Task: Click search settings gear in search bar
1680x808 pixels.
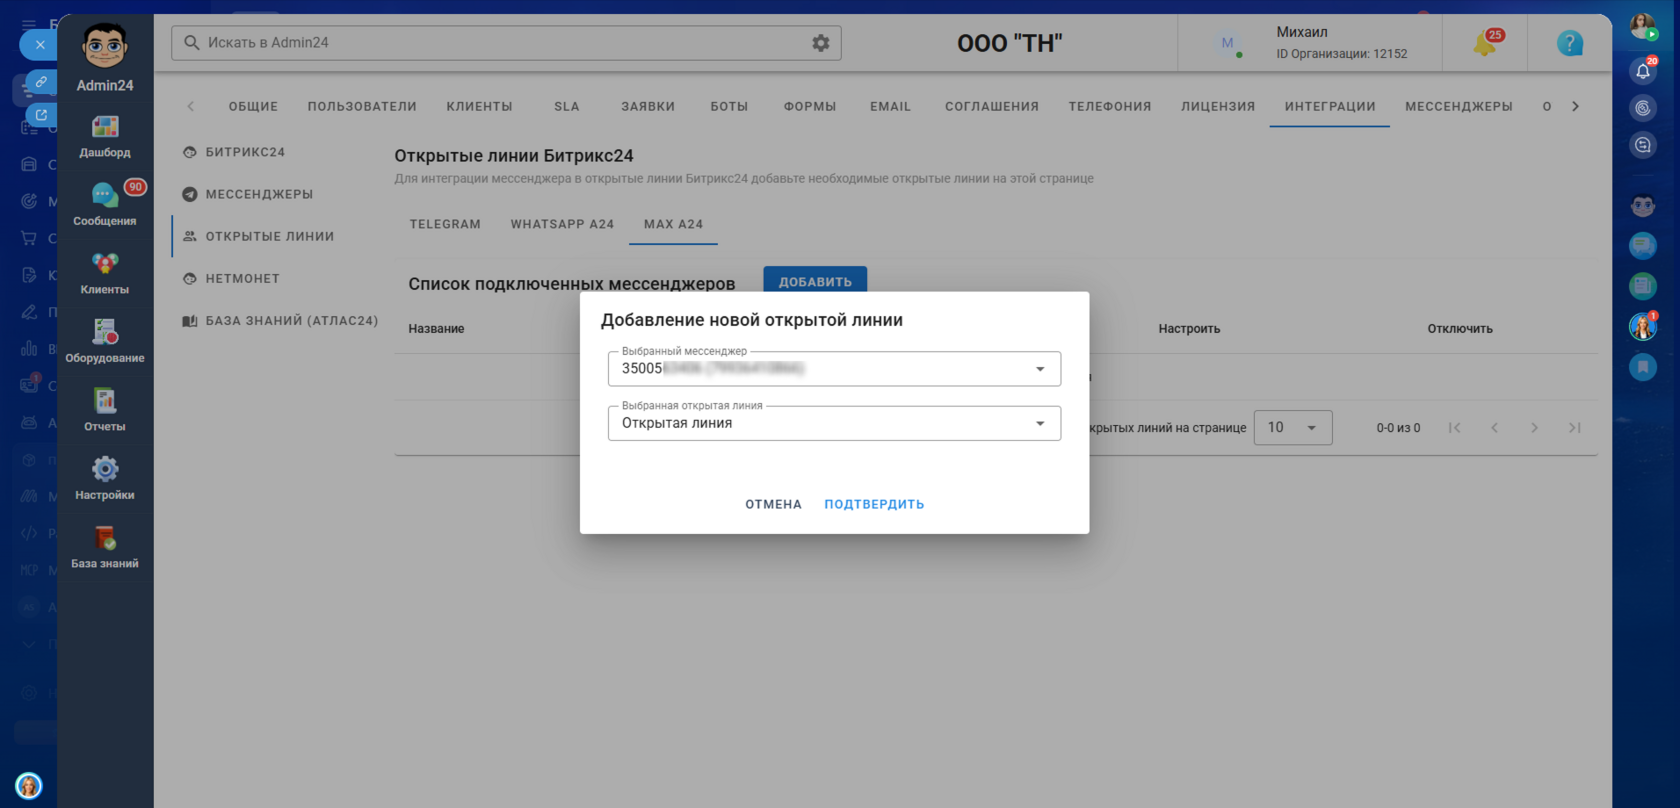Action: [821, 43]
